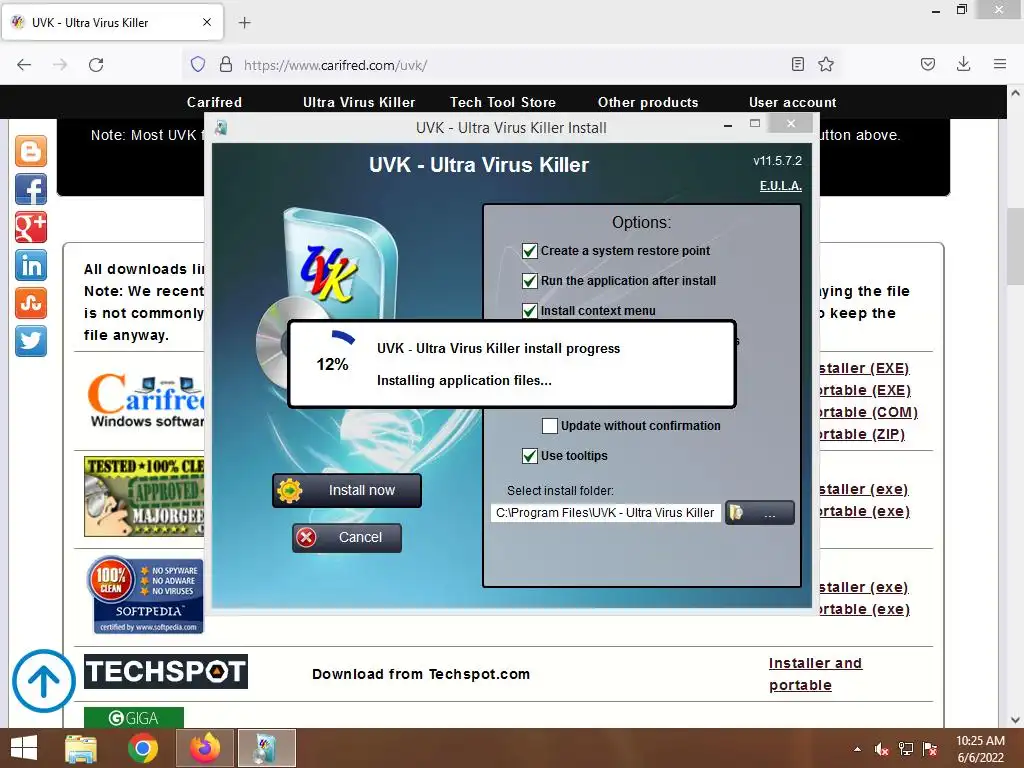Screen dimensions: 1024x768
Task: Show hidden tray icons arrow
Action: click(857, 749)
